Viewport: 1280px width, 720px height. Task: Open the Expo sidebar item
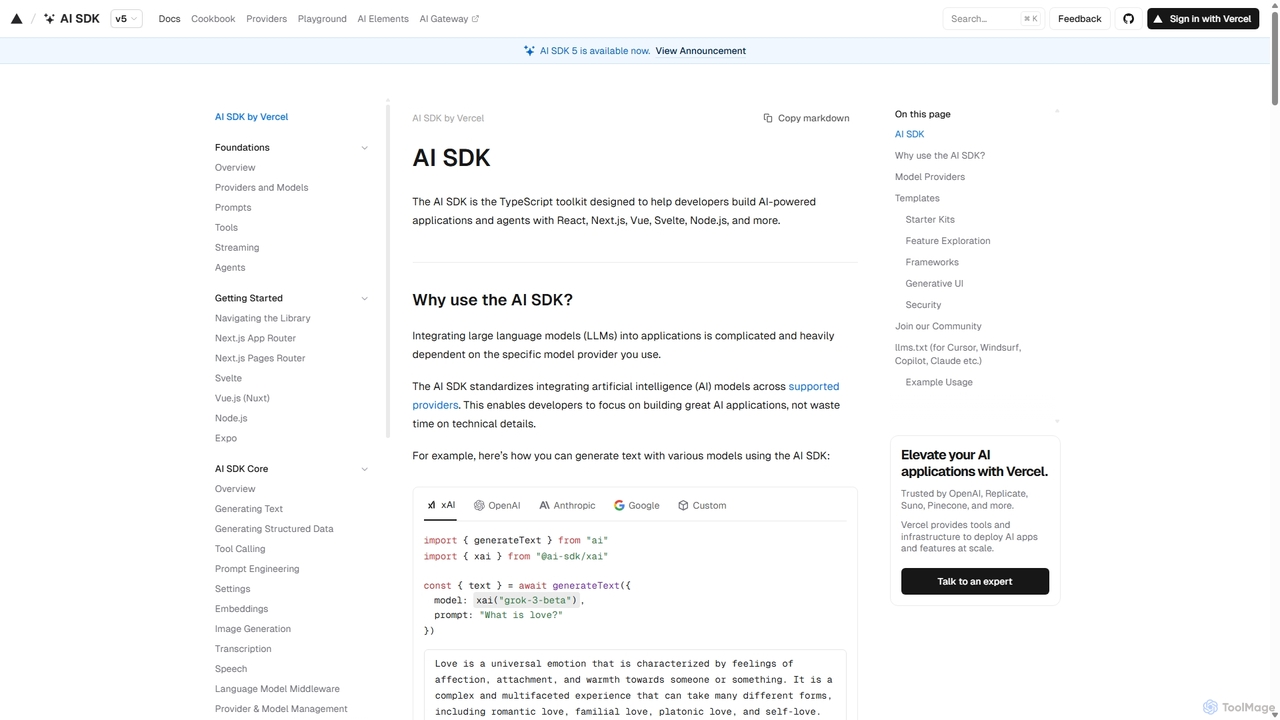226,438
